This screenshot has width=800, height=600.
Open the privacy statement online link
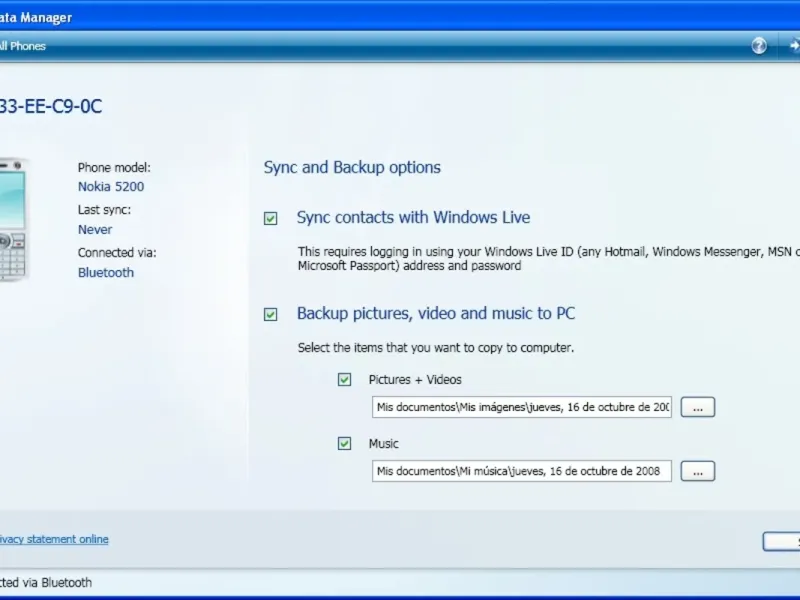[54, 539]
